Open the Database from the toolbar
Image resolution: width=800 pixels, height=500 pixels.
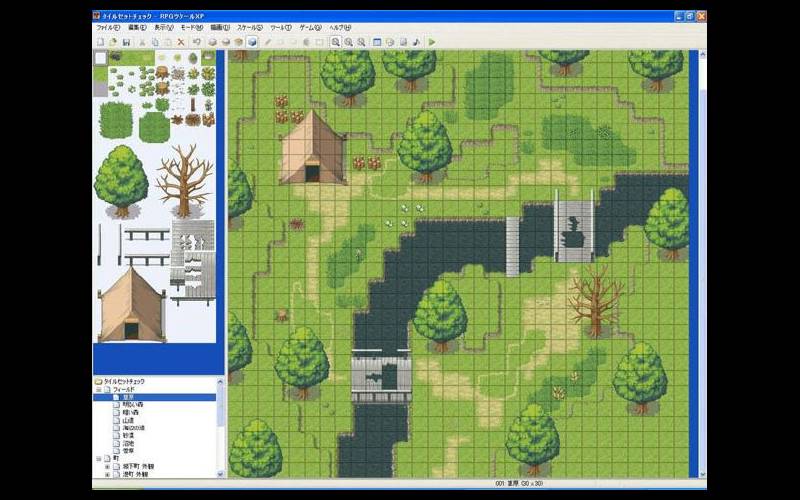376,42
